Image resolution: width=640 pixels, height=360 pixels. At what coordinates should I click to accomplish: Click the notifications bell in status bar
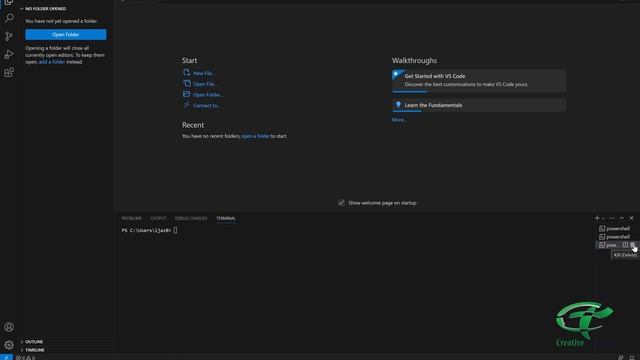(x=631, y=358)
